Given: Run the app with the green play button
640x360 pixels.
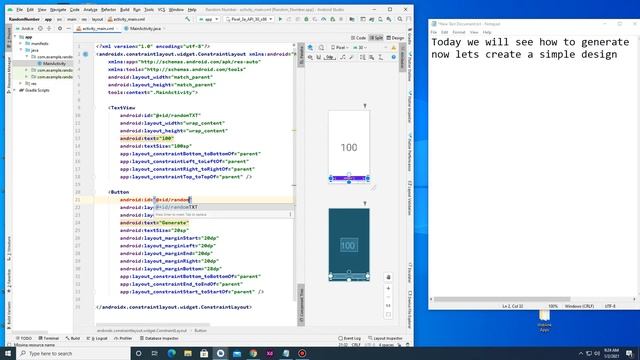Looking at the screenshot, I should [280, 19].
